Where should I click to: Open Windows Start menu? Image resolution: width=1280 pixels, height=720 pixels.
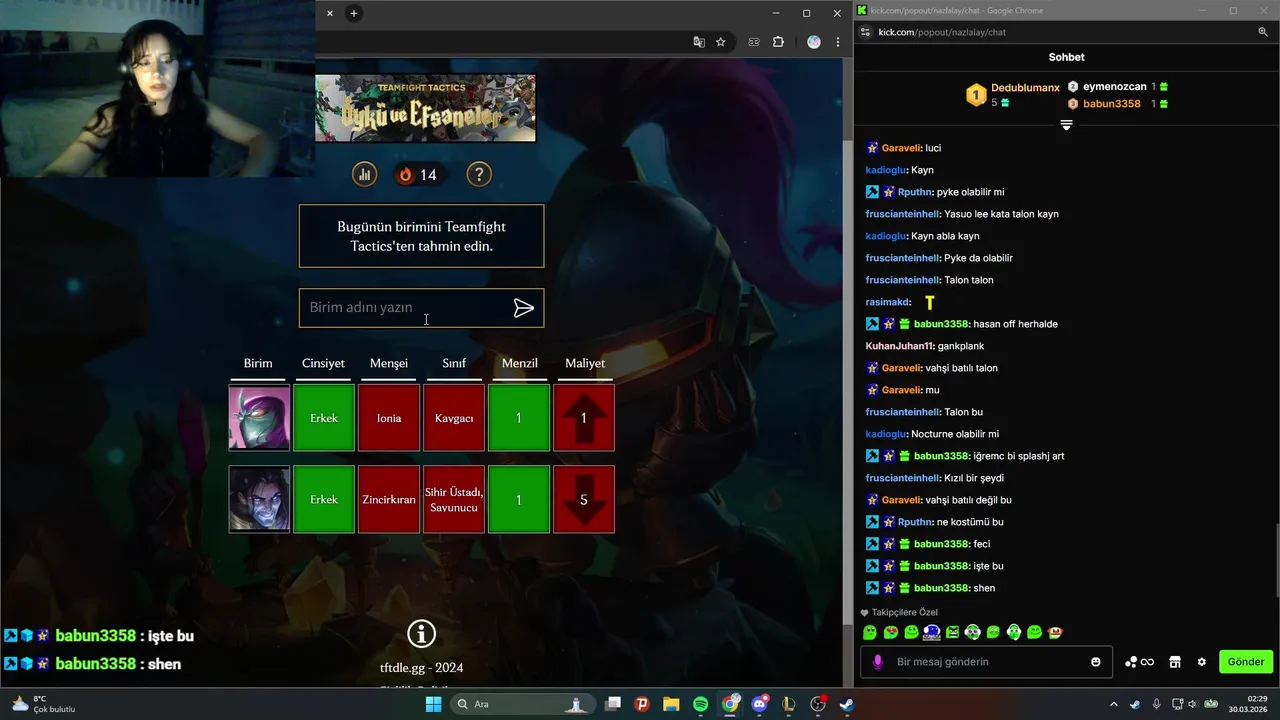click(x=433, y=704)
